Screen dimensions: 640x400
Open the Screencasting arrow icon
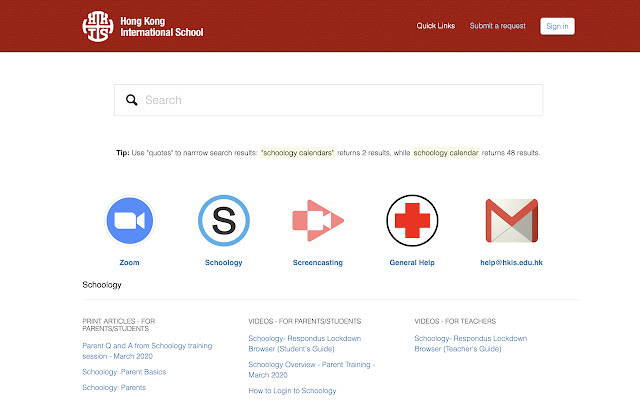click(318, 220)
